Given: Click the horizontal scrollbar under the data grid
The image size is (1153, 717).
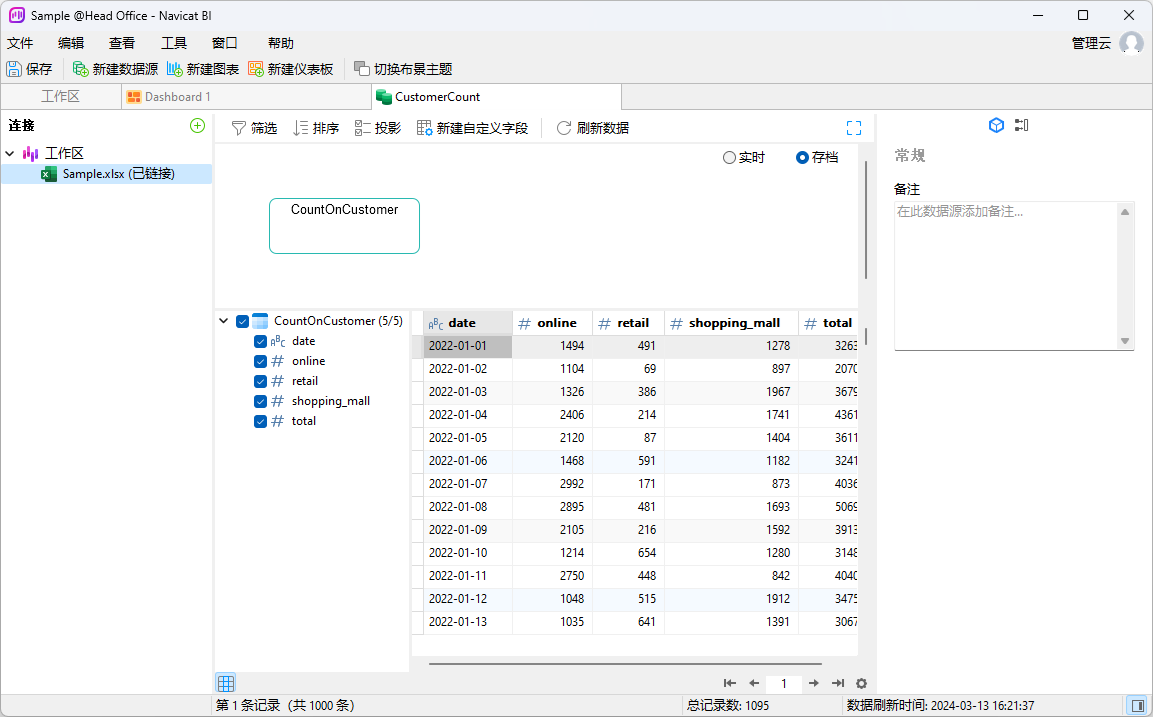Looking at the screenshot, I should (x=625, y=663).
